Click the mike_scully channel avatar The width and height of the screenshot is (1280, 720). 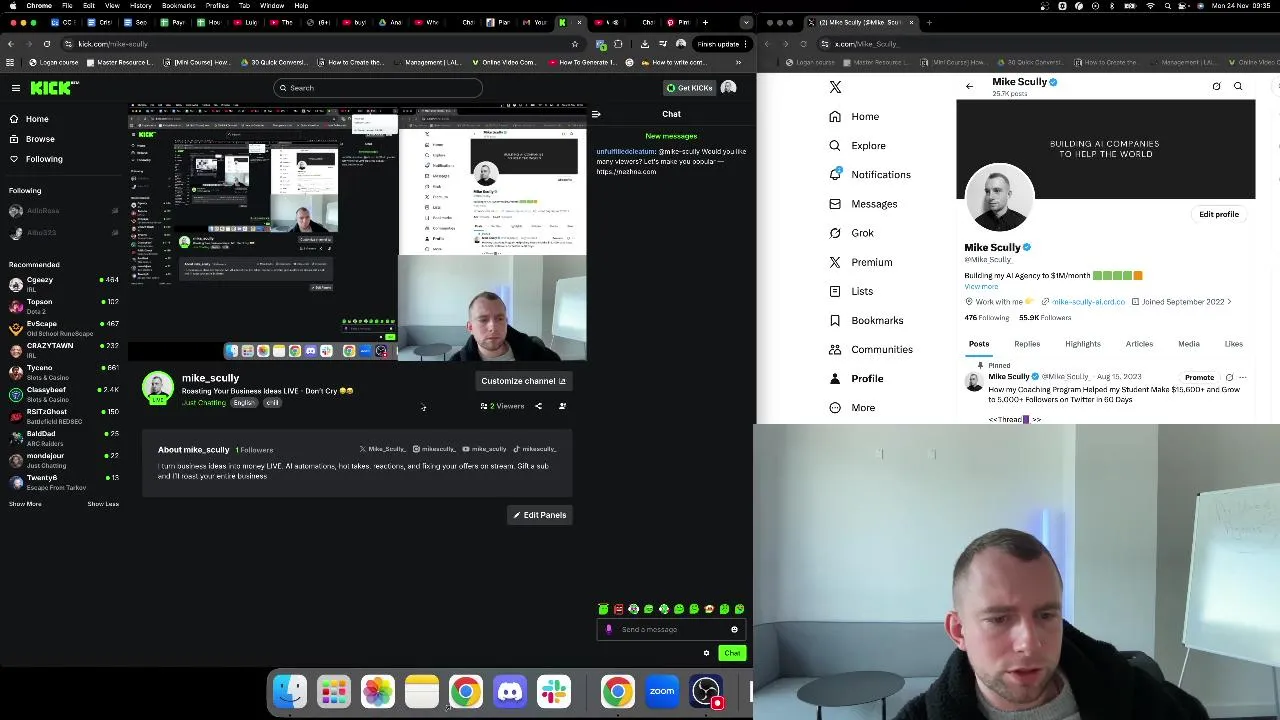(x=157, y=388)
